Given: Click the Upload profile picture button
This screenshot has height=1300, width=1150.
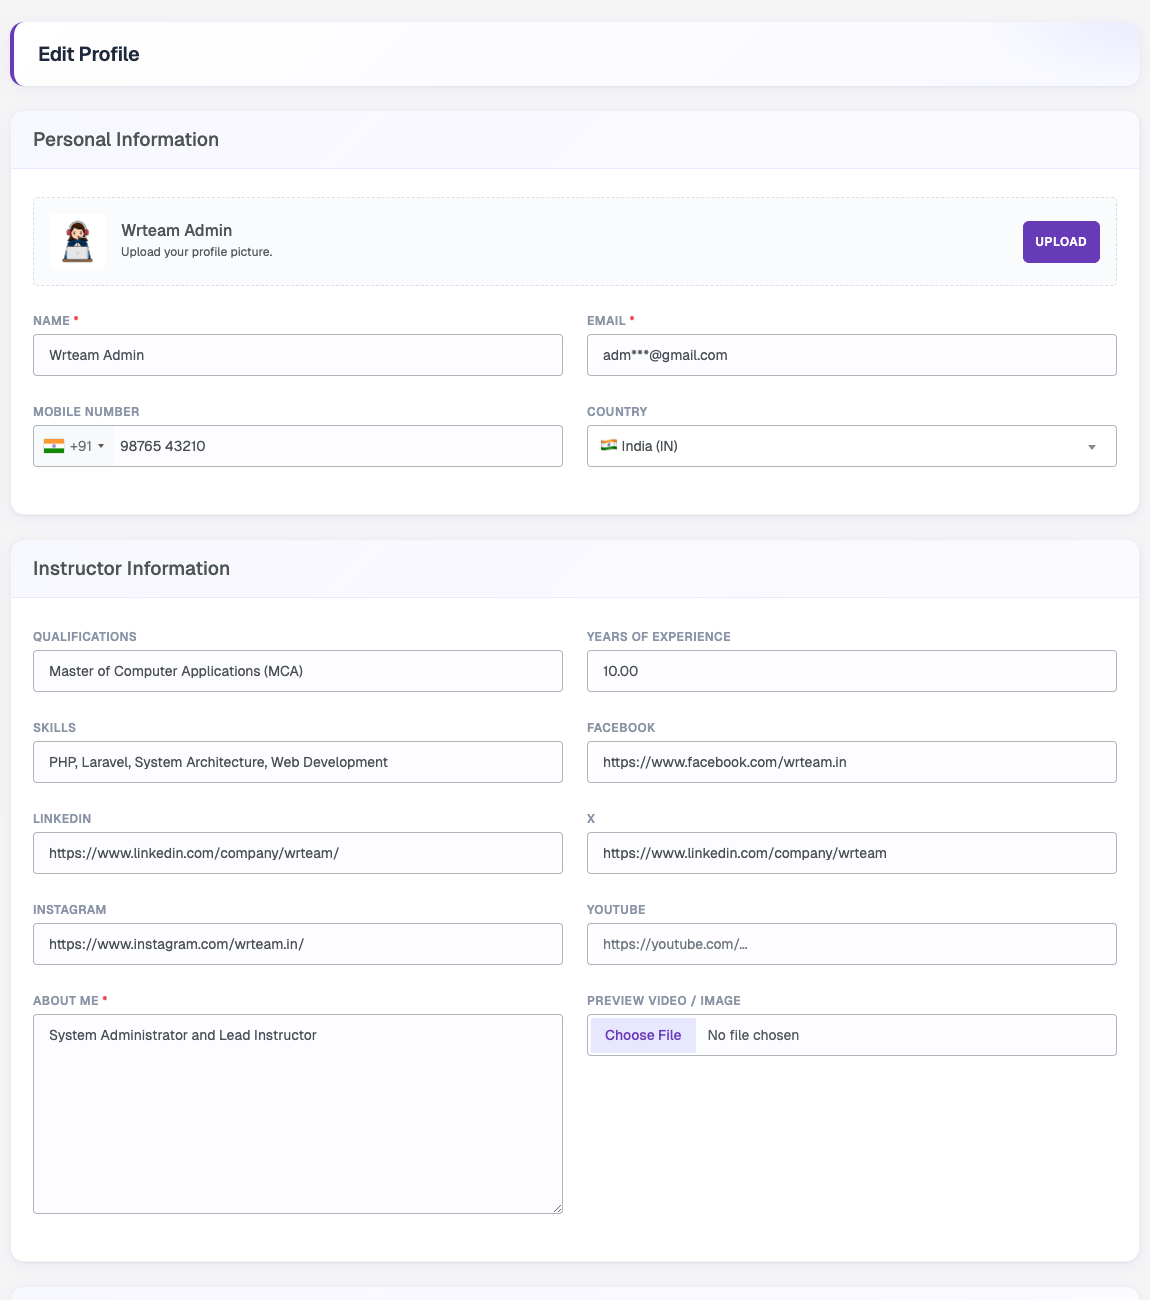Looking at the screenshot, I should pyautogui.click(x=1061, y=242).
